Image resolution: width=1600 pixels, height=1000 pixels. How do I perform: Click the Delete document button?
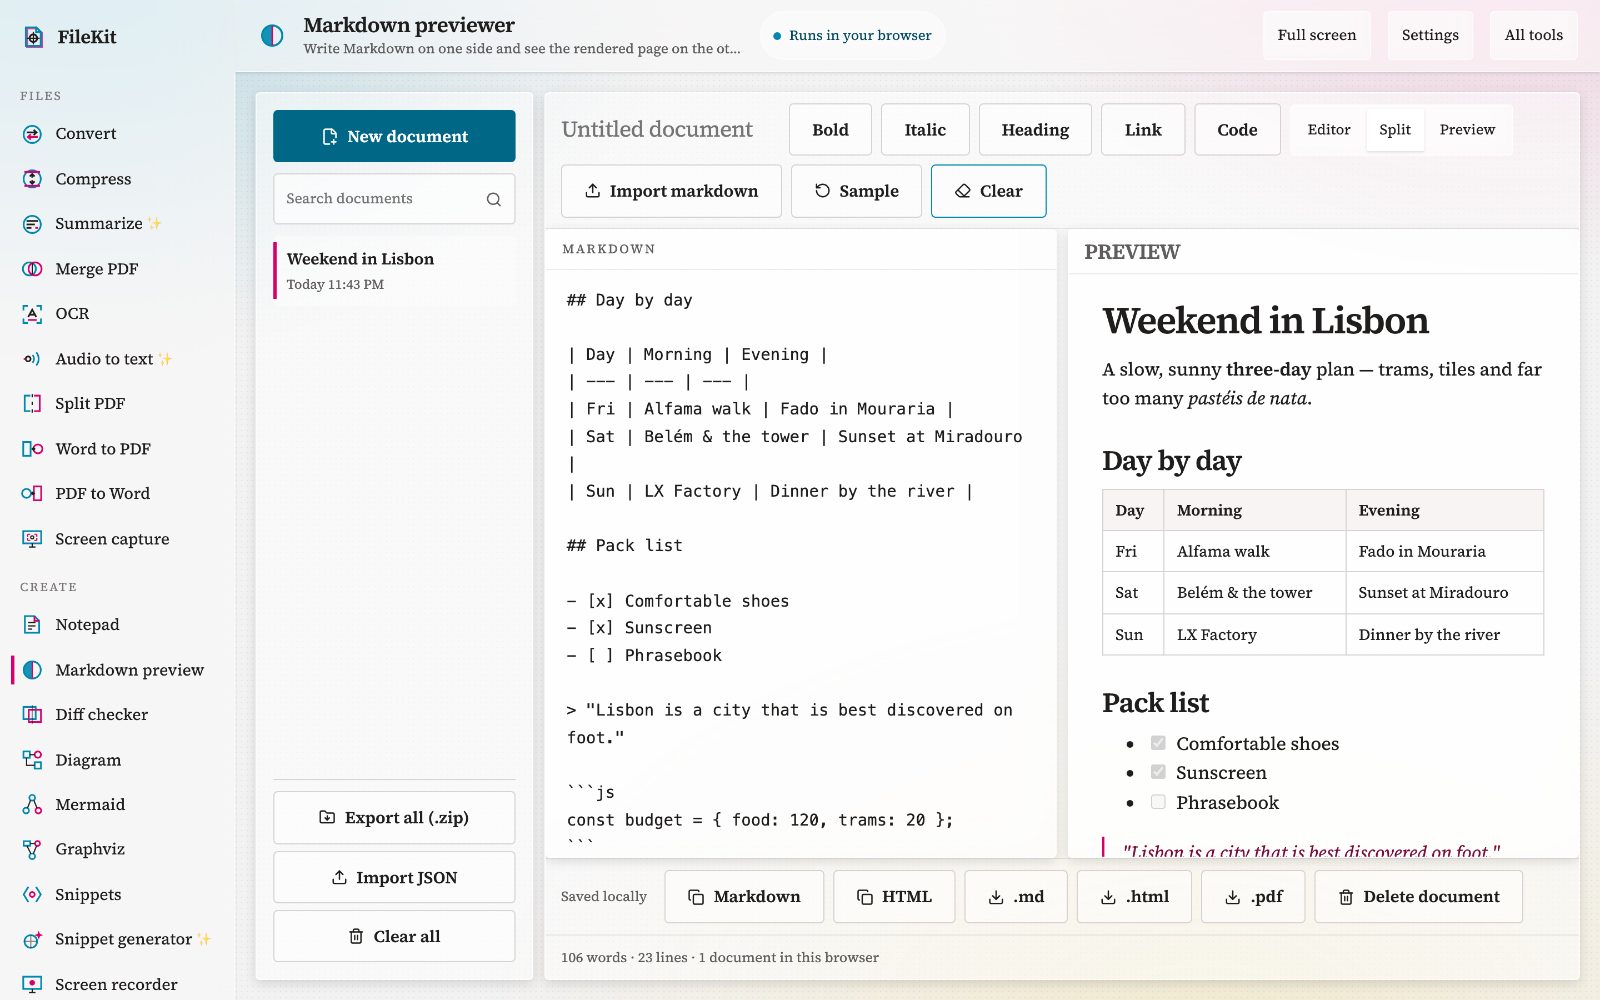pyautogui.click(x=1418, y=897)
